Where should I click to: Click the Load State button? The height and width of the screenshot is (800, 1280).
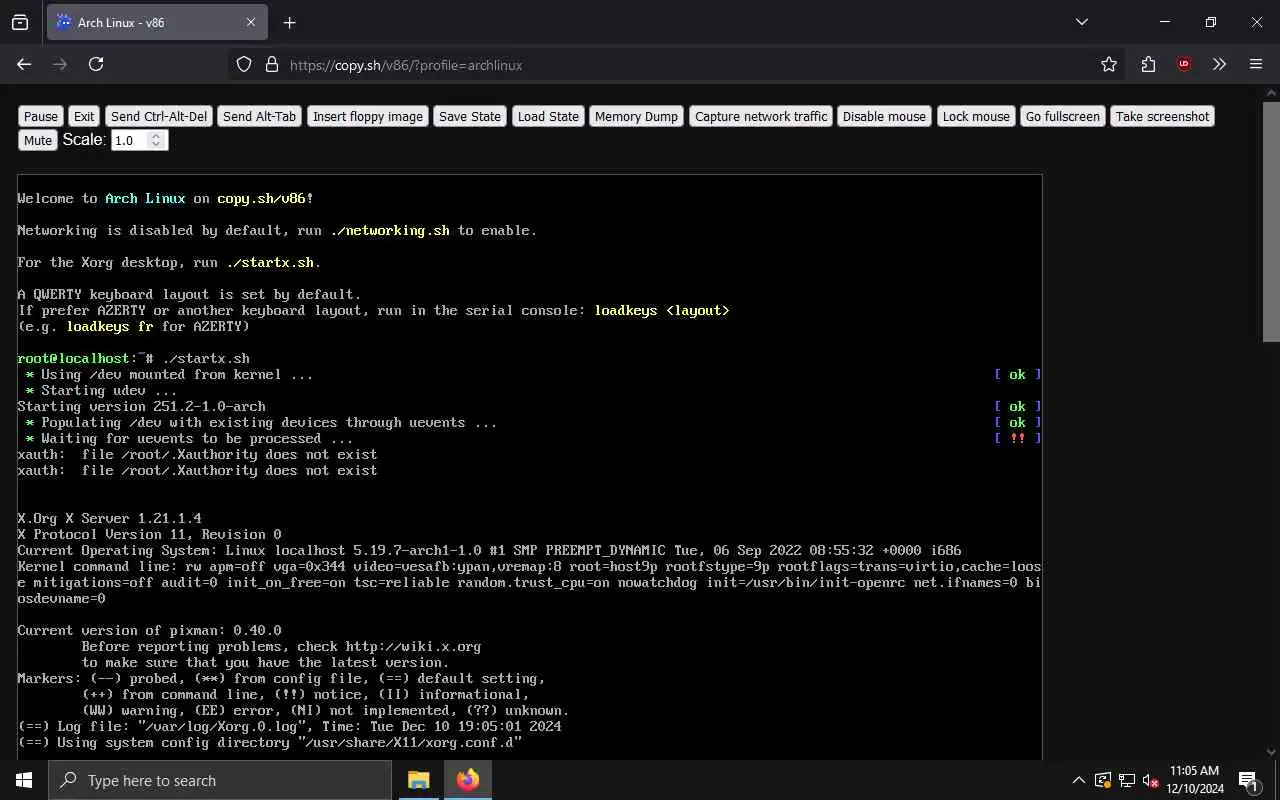548,116
